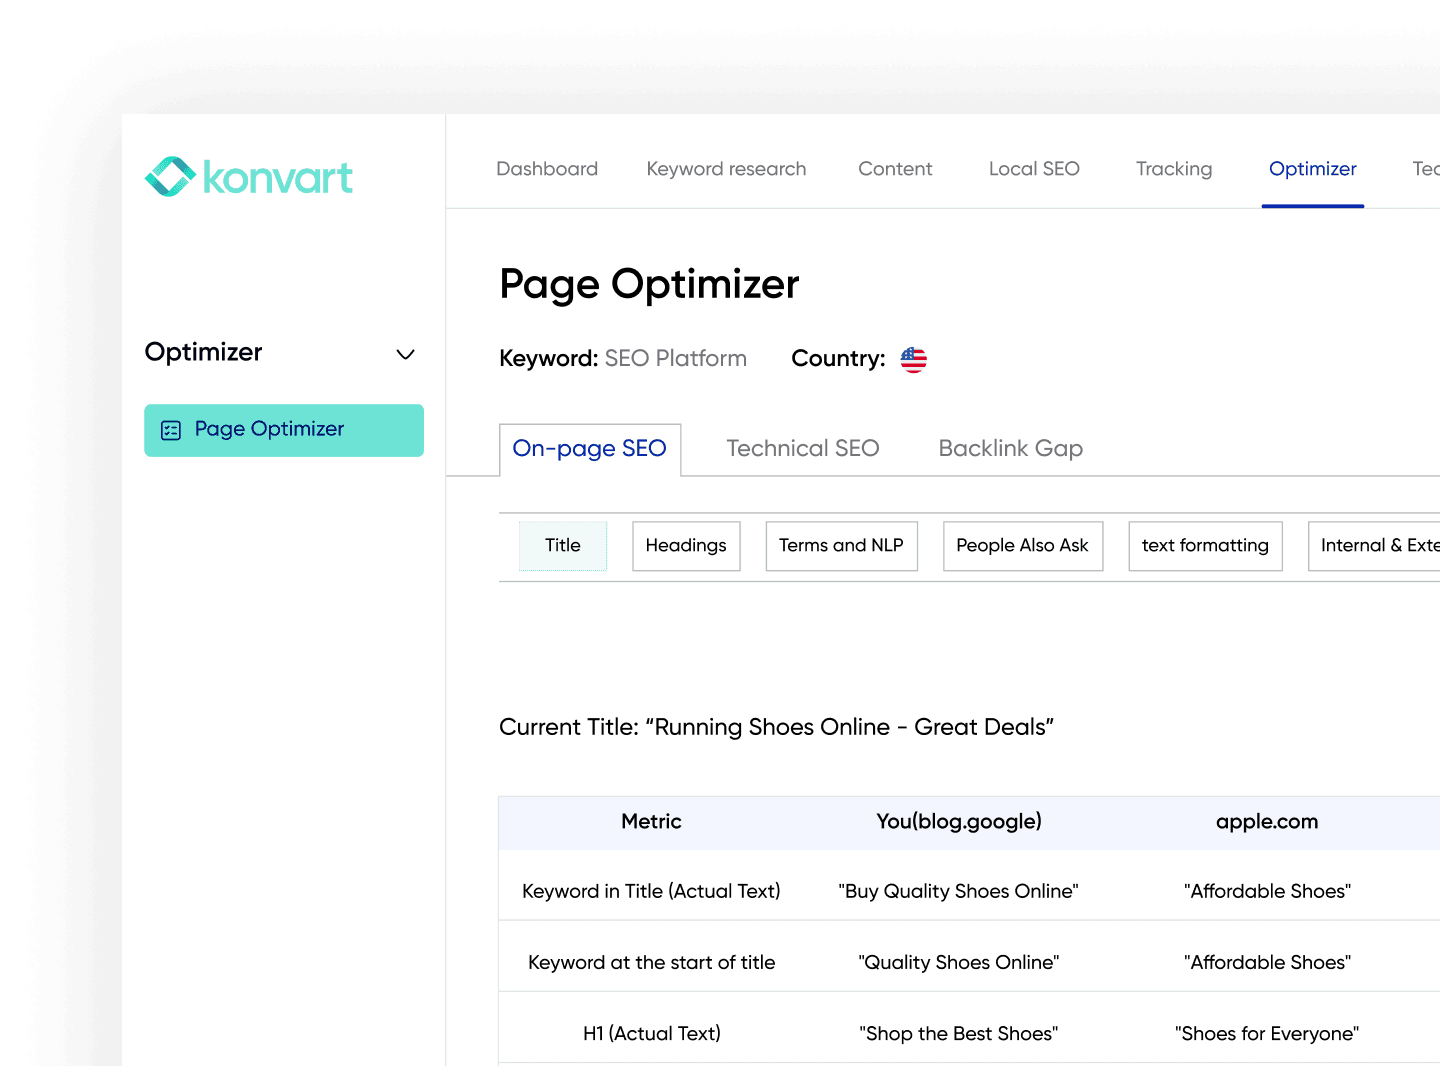Open the Backlink Gap tab
Screen dimensions: 1440x1066
1010,448
